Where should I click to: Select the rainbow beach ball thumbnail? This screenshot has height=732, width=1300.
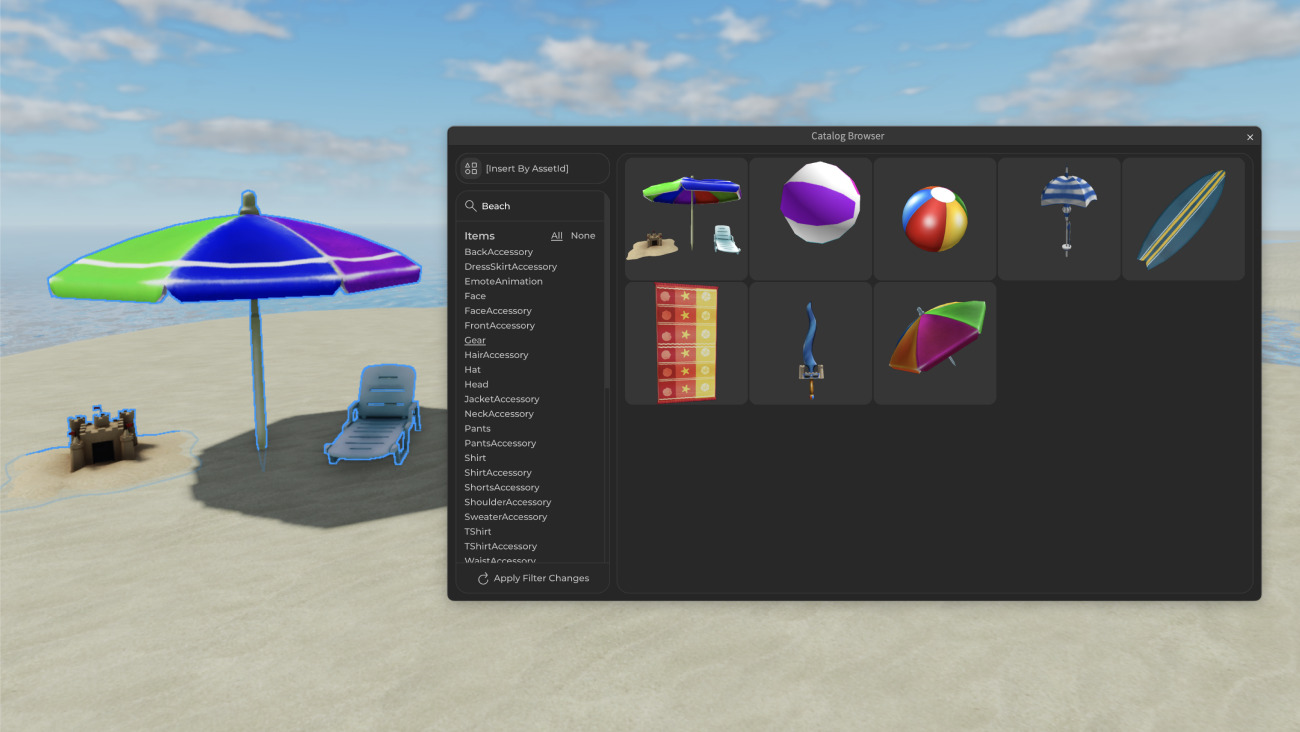934,217
